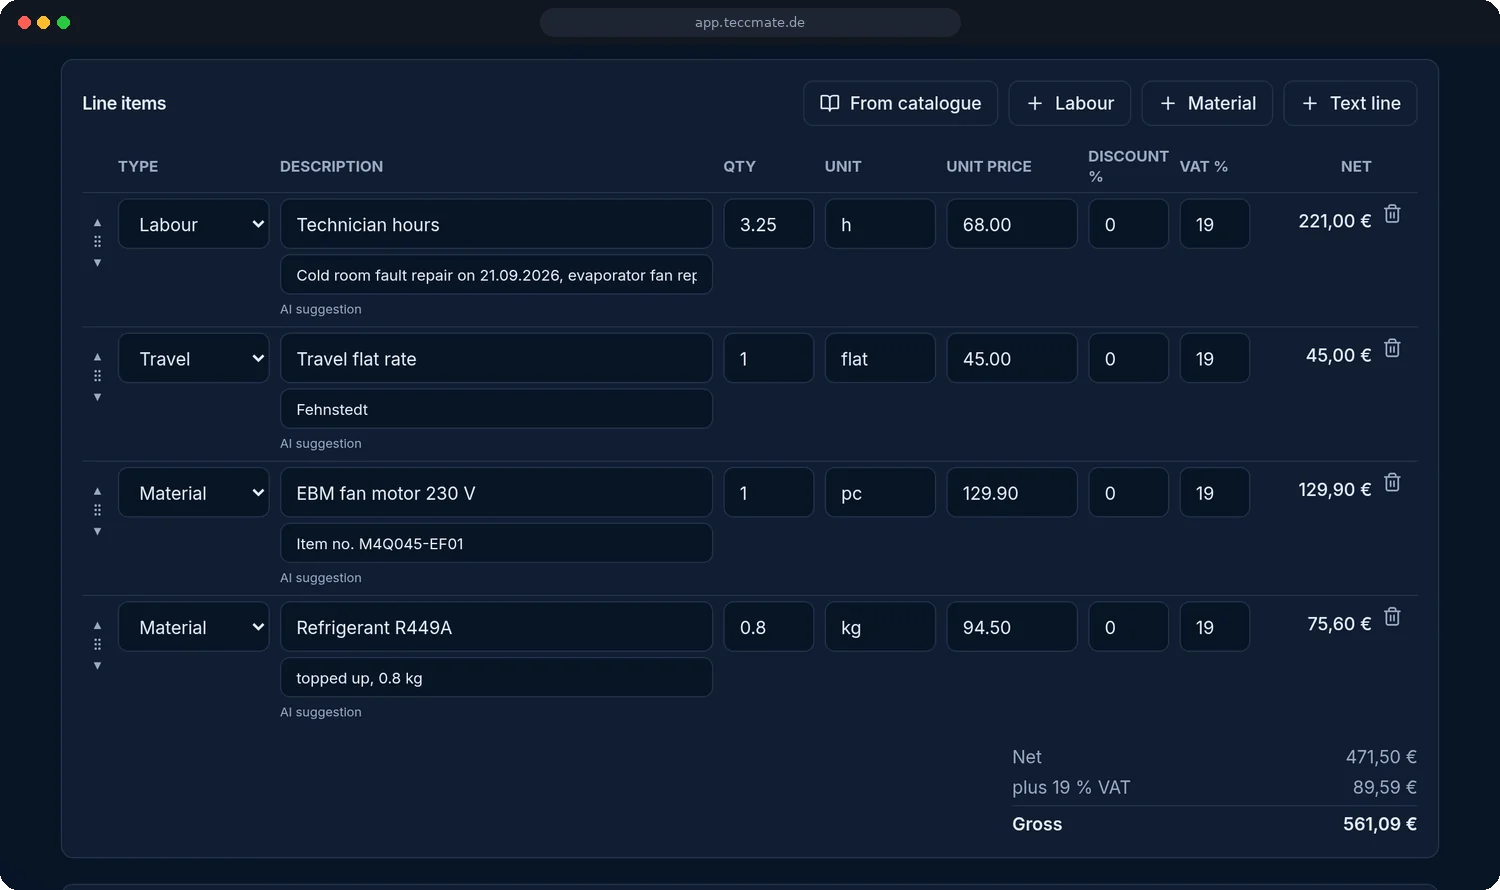This screenshot has width=1500, height=890.
Task: Move Technician hours row down
Action: point(97,263)
